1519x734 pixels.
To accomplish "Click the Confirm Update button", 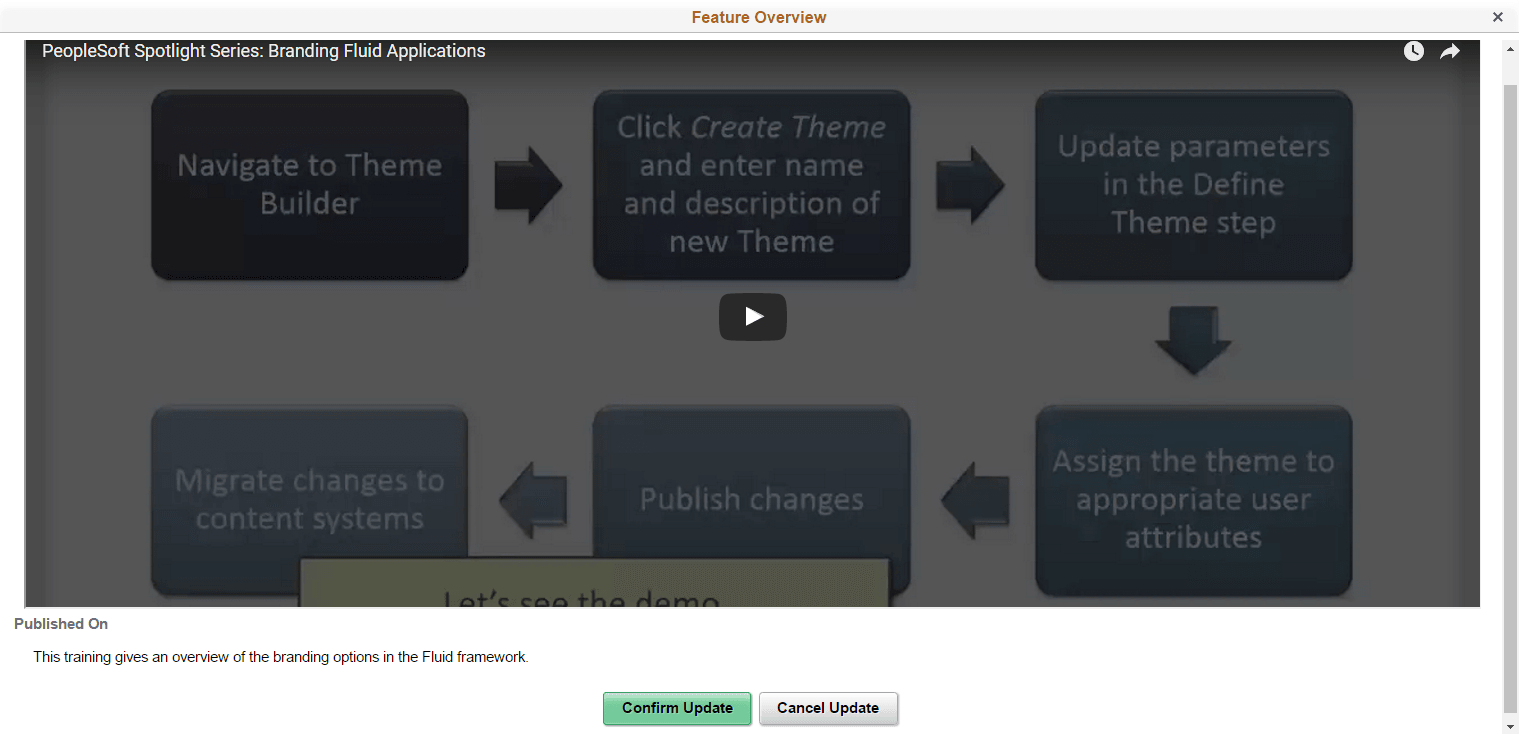I will pos(677,708).
